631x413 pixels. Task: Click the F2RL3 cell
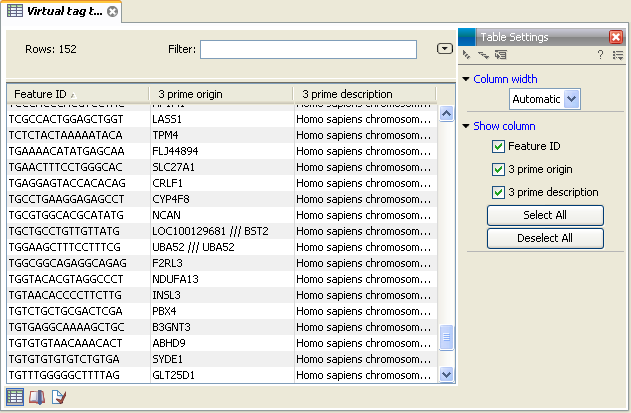click(x=222, y=263)
